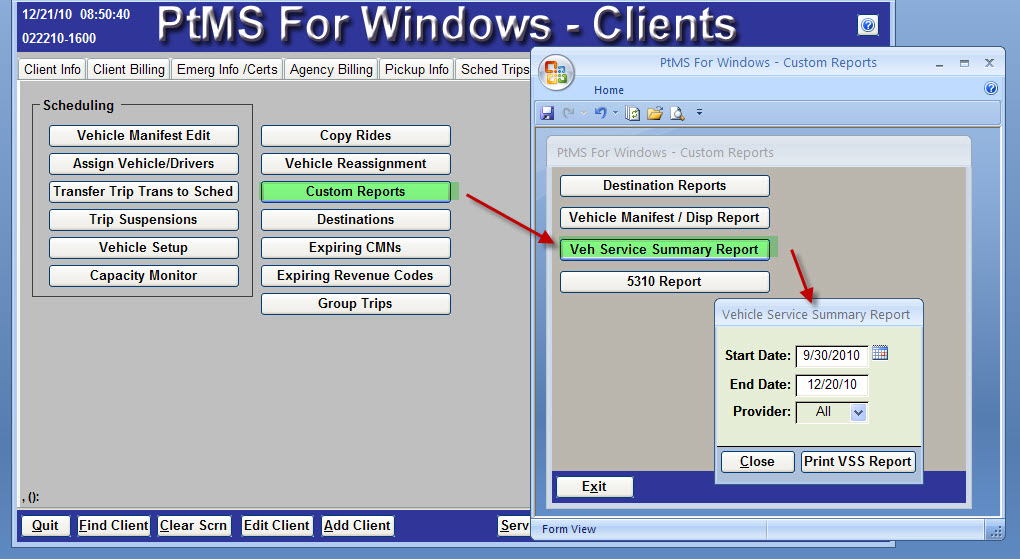Switch to the Client Info tab
This screenshot has height=559, width=1020.
click(x=52, y=69)
